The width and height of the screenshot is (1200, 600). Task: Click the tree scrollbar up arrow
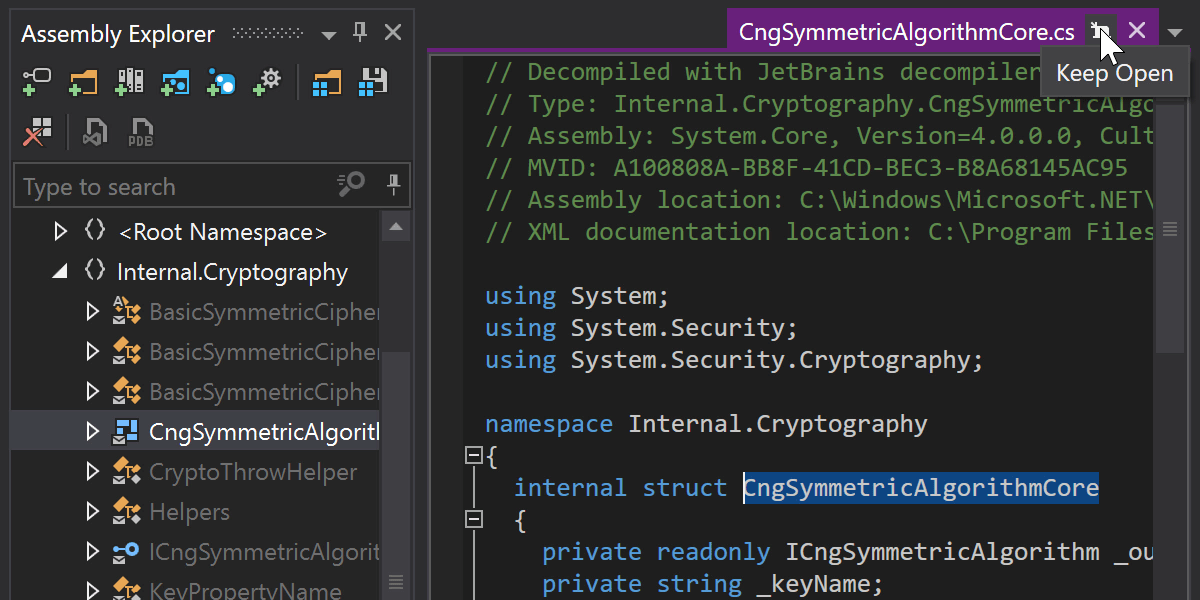395,227
